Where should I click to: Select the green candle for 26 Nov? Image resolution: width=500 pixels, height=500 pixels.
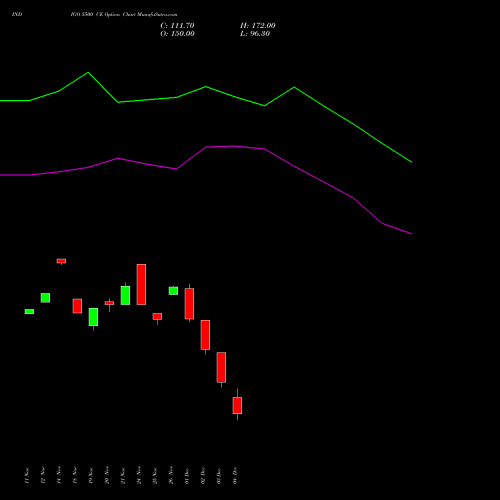tap(173, 291)
